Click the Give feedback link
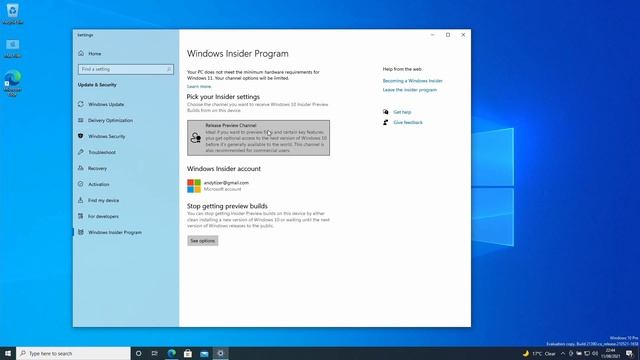The height and width of the screenshot is (360, 640). [408, 122]
